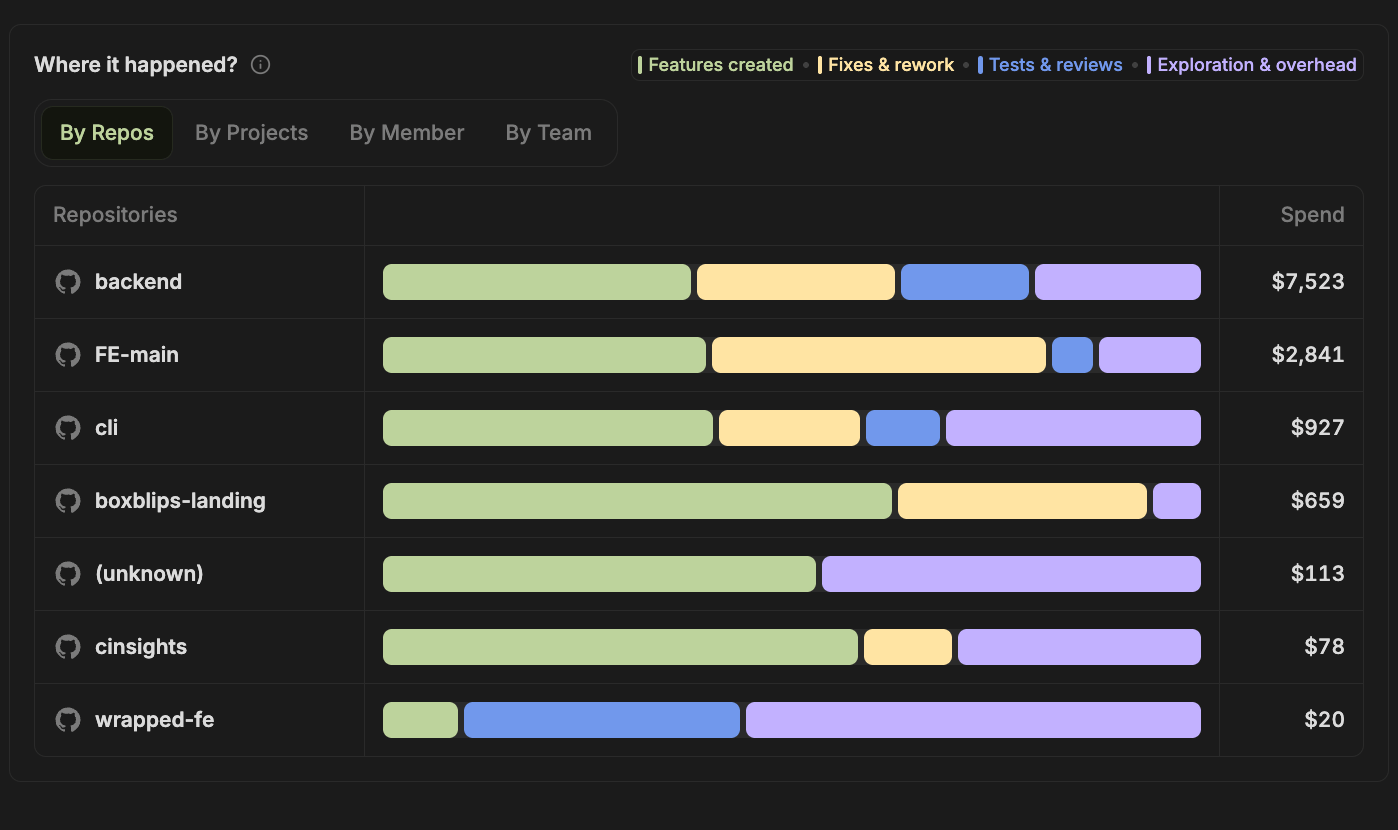Open the wrapped-fe repository name

click(x=154, y=720)
